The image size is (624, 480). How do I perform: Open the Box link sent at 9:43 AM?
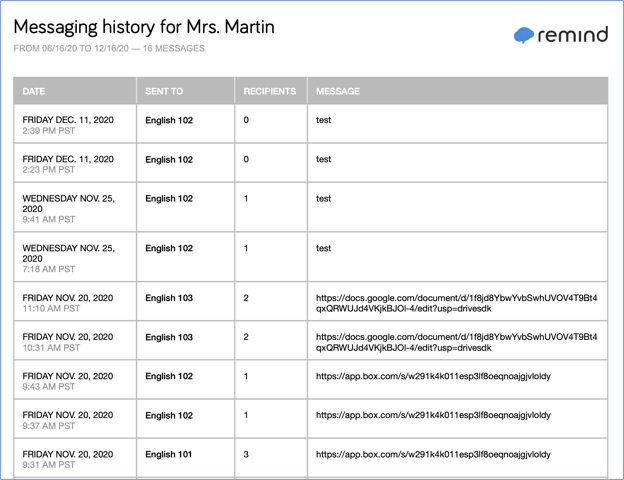[433, 376]
